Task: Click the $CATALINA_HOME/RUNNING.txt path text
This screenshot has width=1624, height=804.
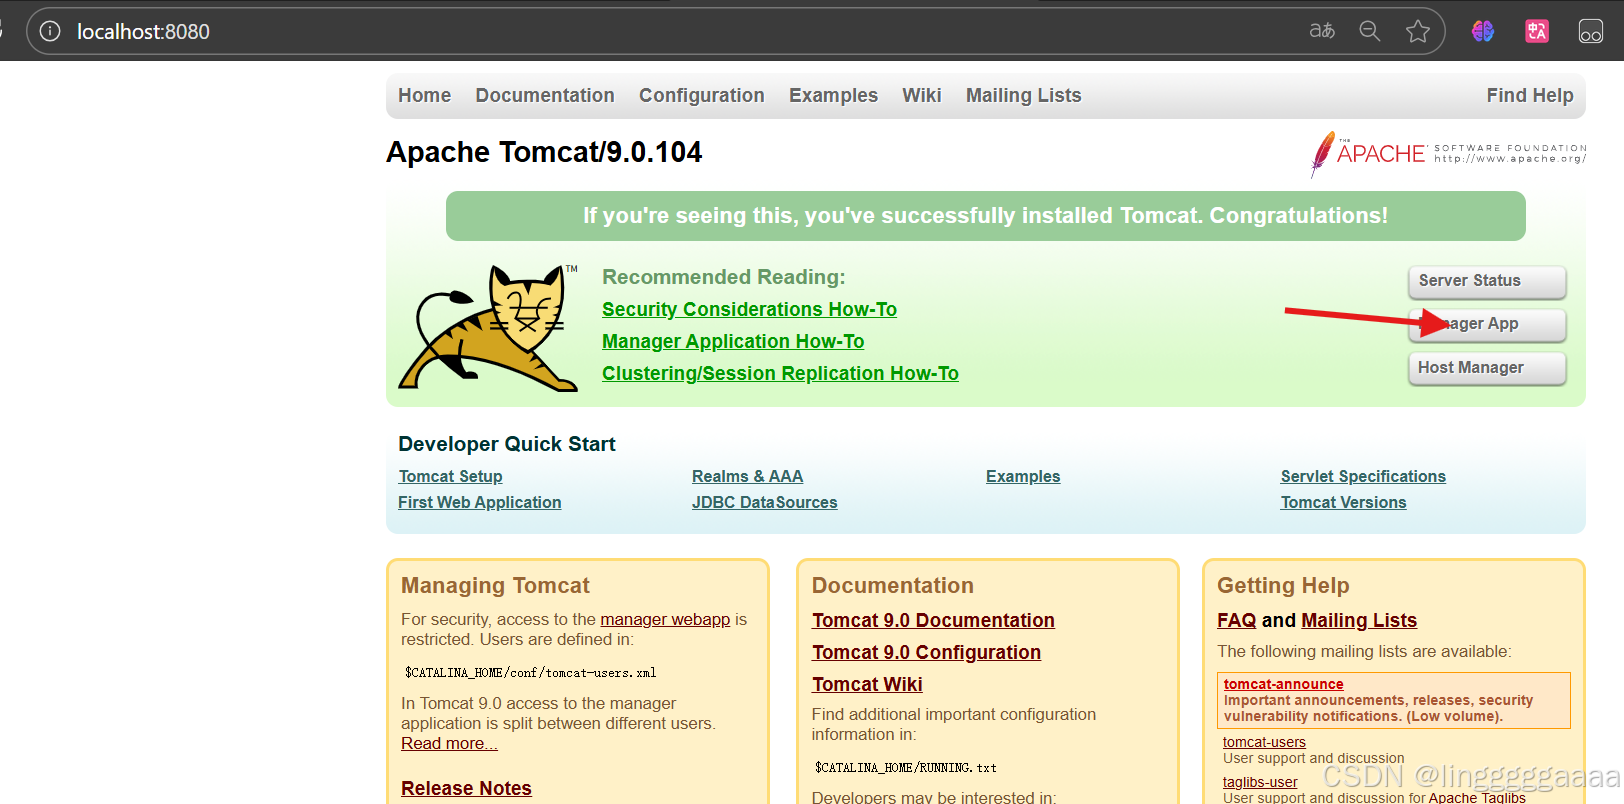Action: point(905,768)
